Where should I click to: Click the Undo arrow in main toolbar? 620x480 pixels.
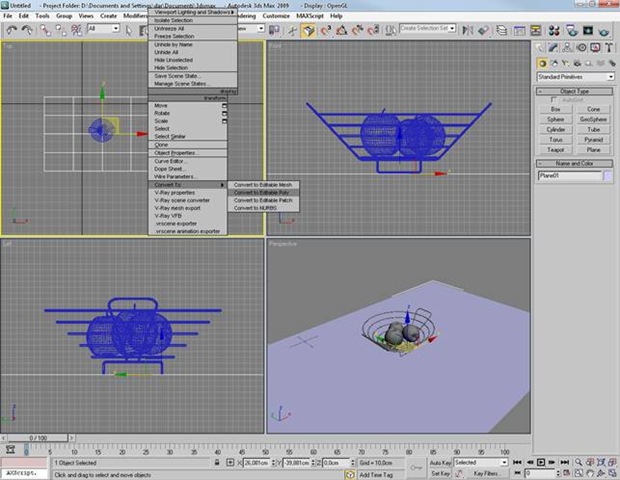(11, 30)
